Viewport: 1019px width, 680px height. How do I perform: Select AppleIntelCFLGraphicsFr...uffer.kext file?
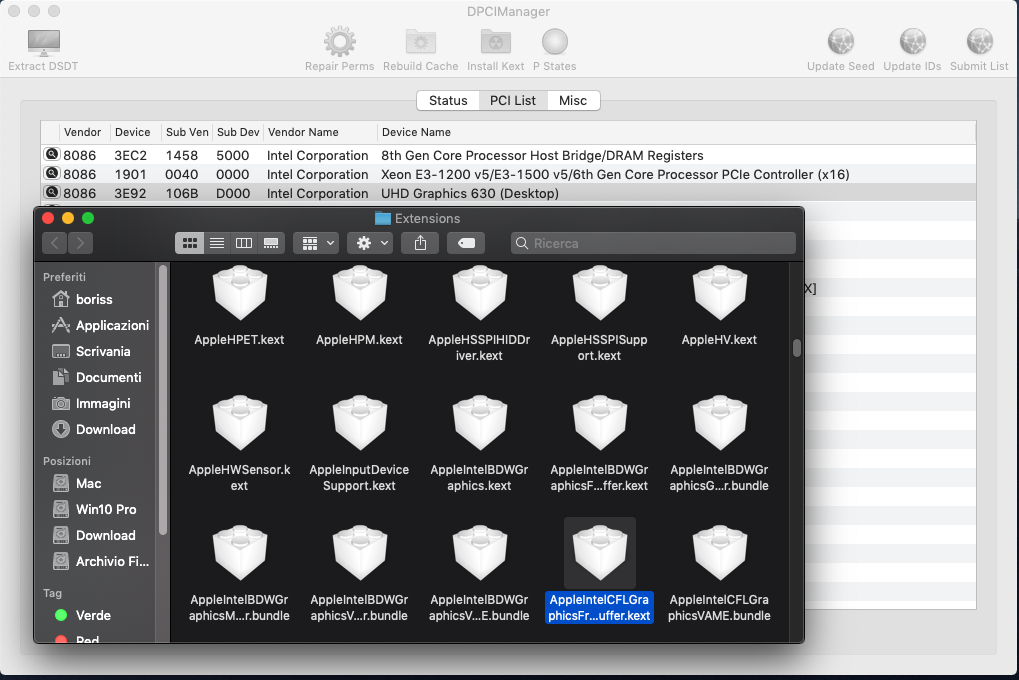pos(599,572)
